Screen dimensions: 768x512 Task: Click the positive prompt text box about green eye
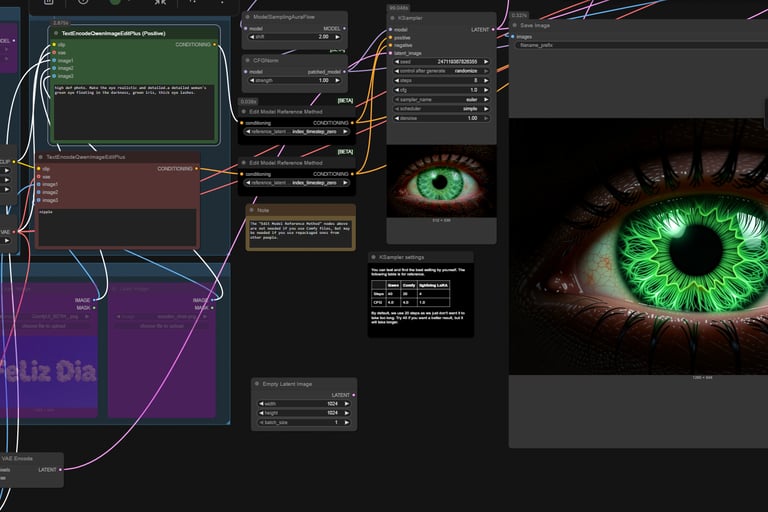coord(134,112)
